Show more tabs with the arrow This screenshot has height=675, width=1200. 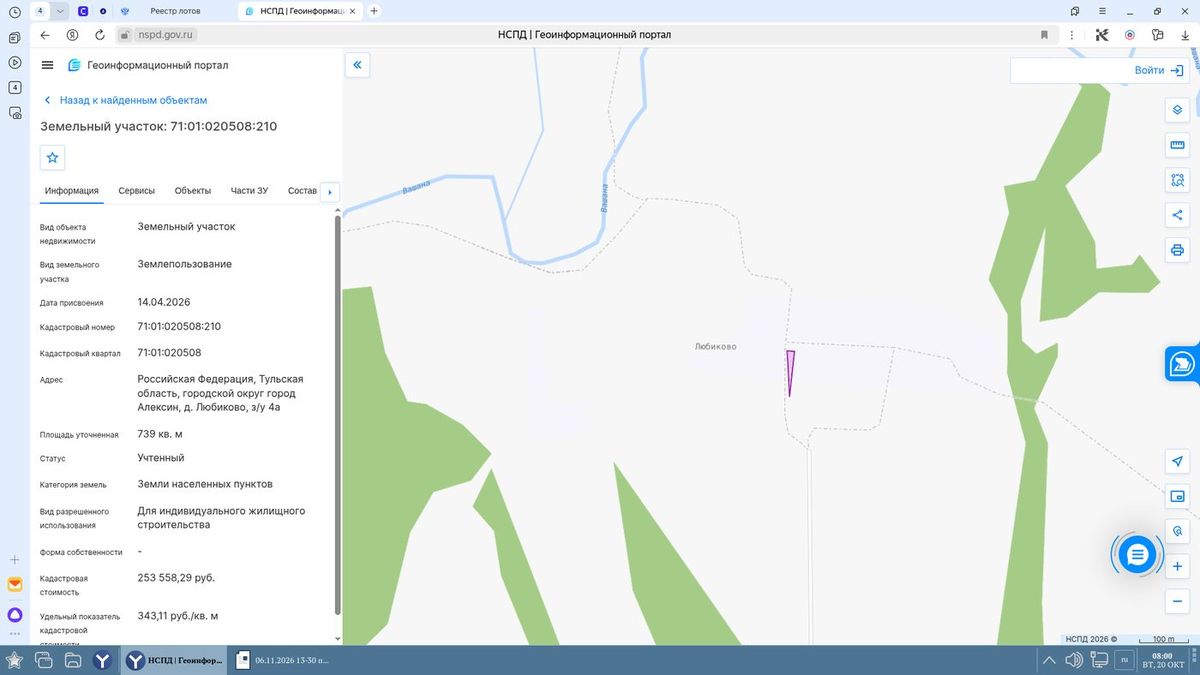tap(329, 191)
